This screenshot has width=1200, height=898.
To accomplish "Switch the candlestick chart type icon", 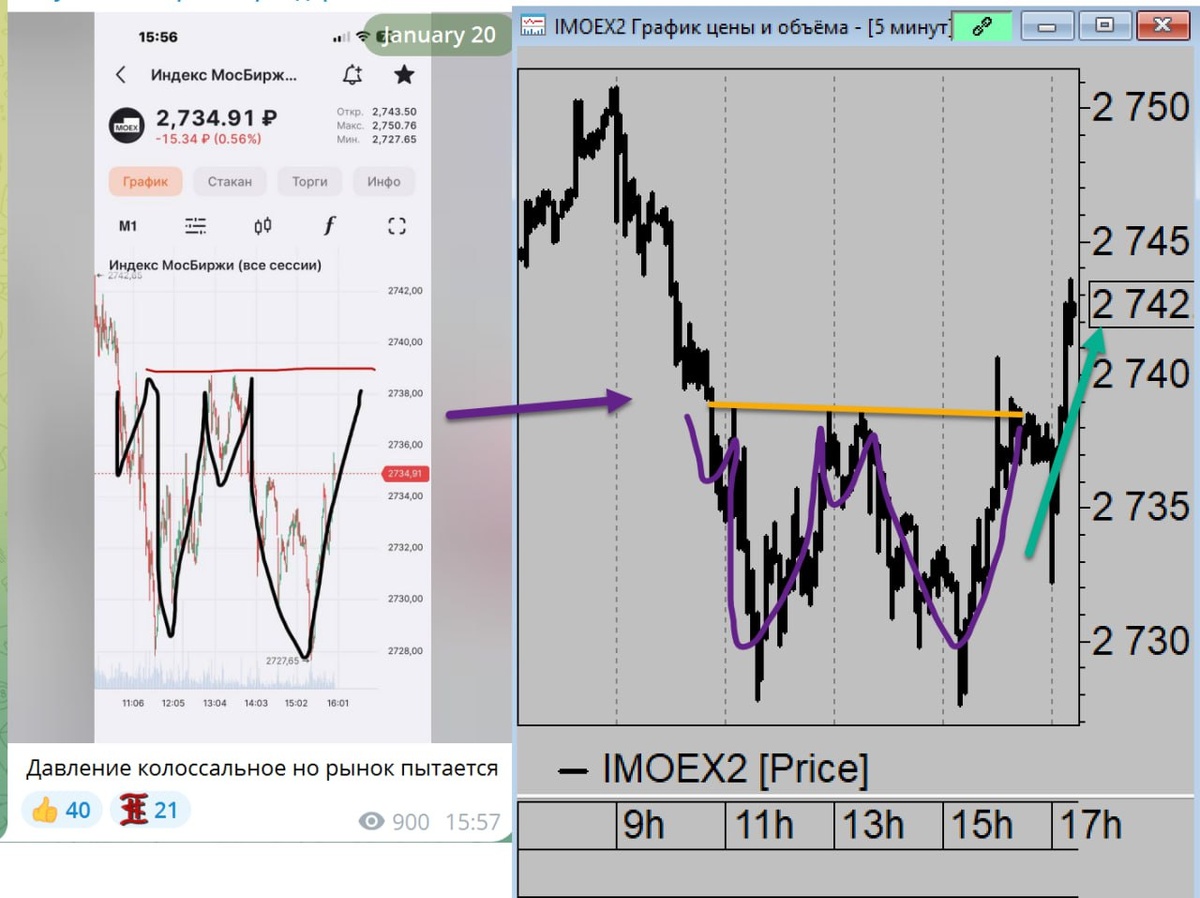I will click(263, 226).
